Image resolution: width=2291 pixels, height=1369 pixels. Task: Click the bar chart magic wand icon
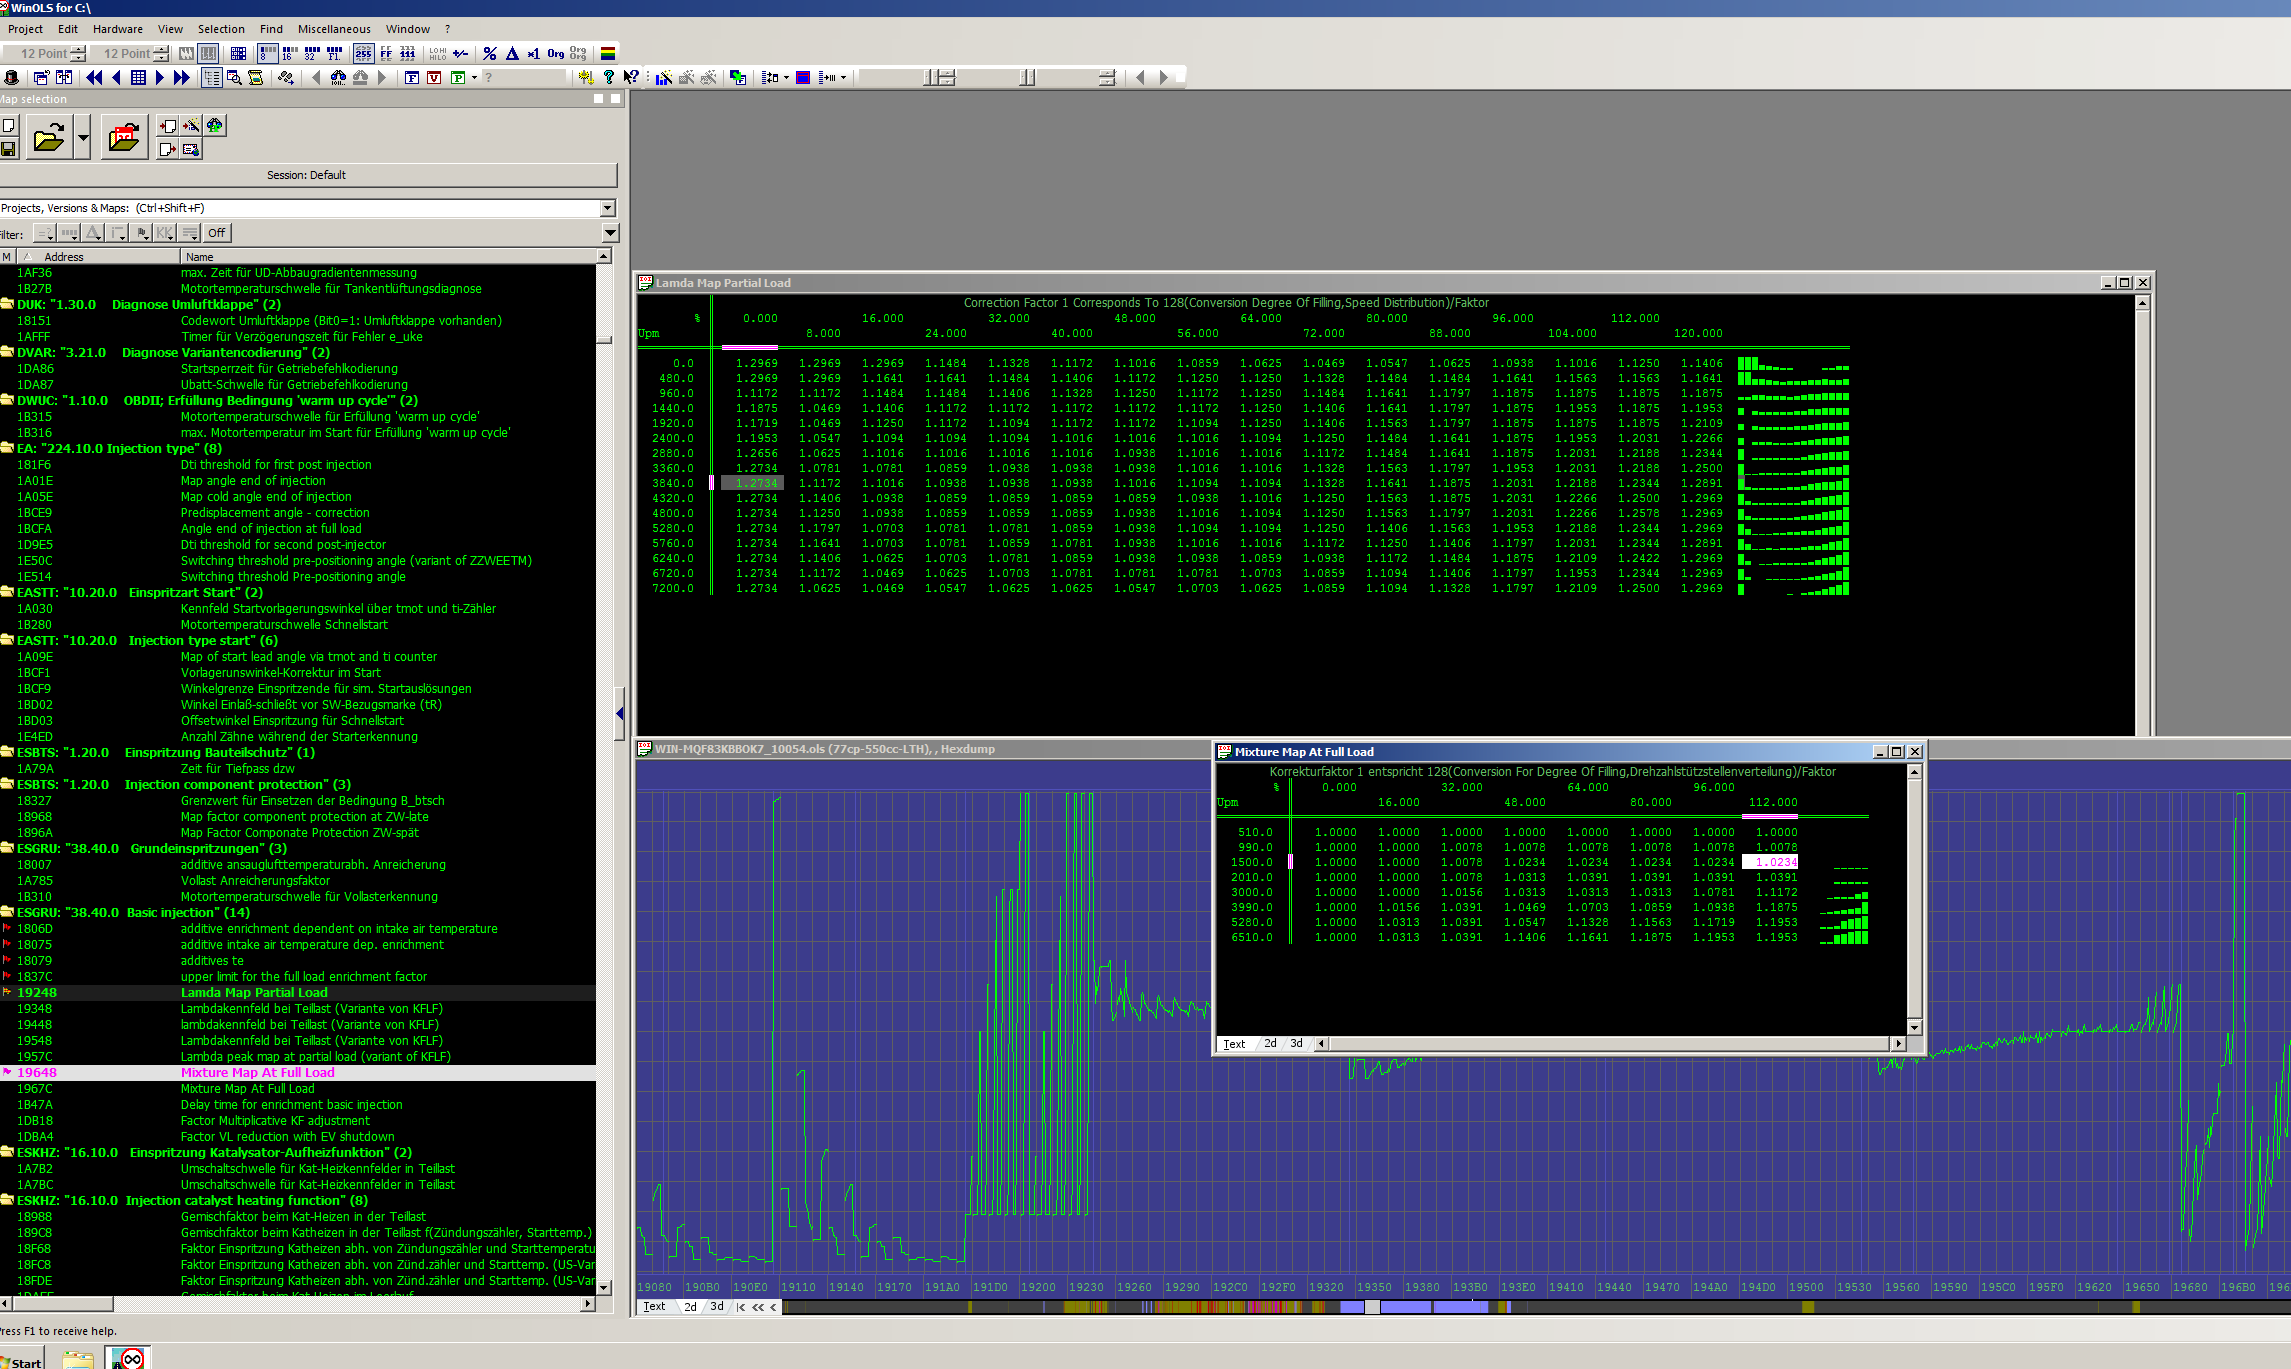(x=663, y=77)
